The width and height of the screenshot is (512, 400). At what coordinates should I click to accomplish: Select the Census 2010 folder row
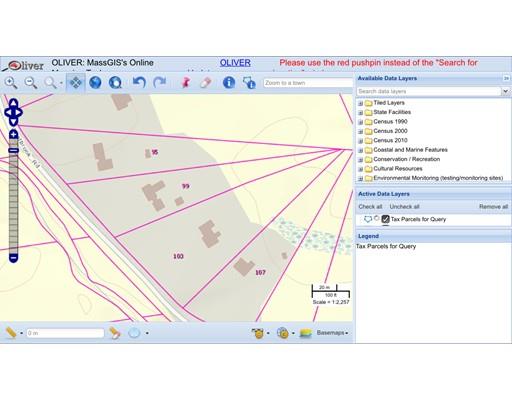(390, 140)
